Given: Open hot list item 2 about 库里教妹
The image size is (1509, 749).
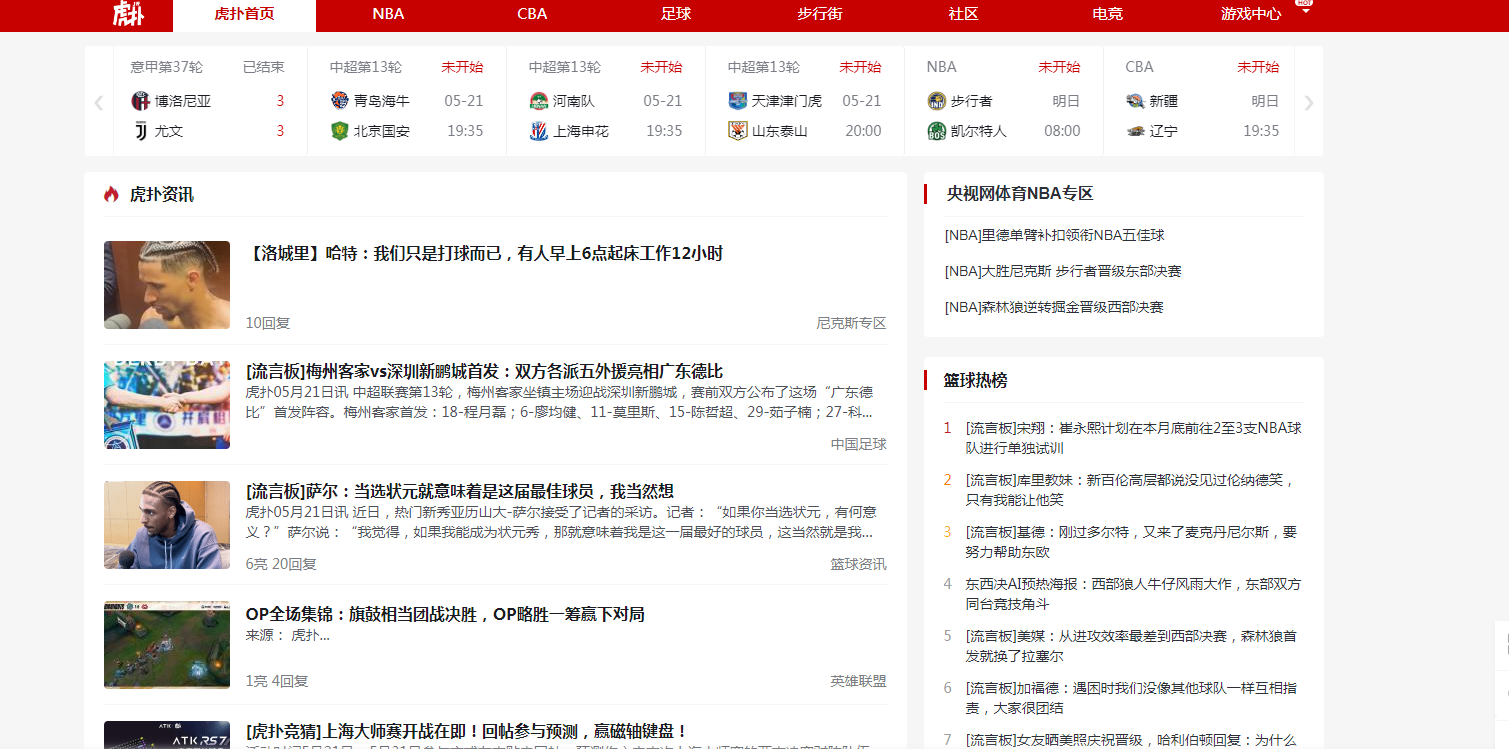Looking at the screenshot, I should point(1131,490).
